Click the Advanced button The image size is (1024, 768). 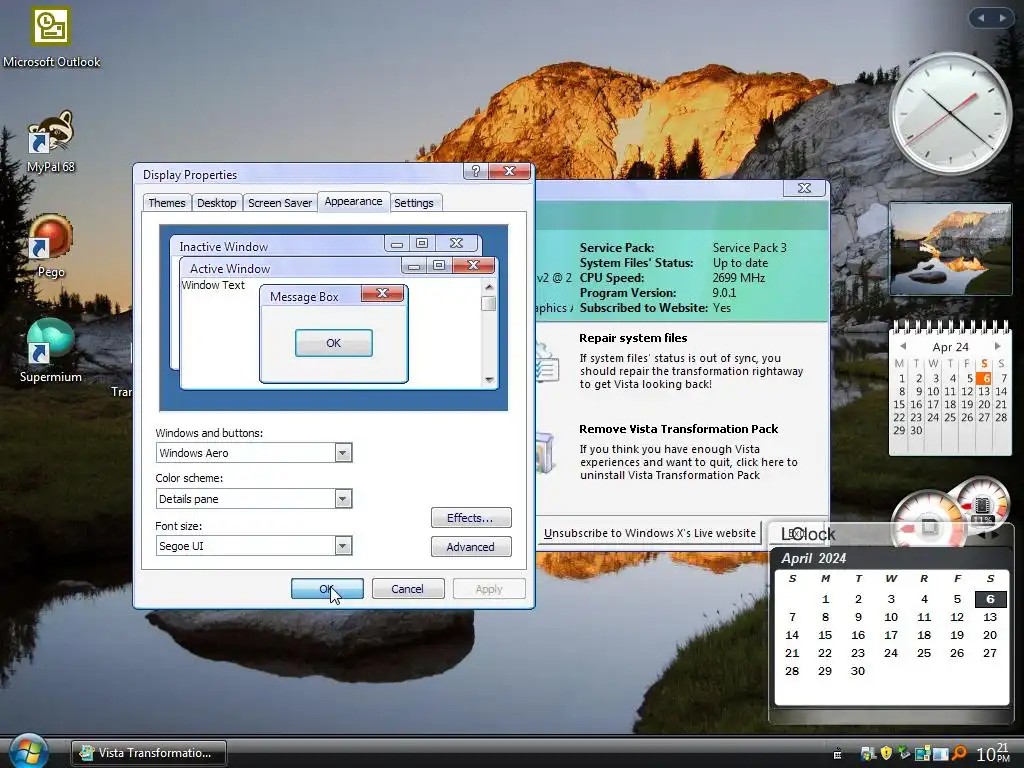[471, 547]
